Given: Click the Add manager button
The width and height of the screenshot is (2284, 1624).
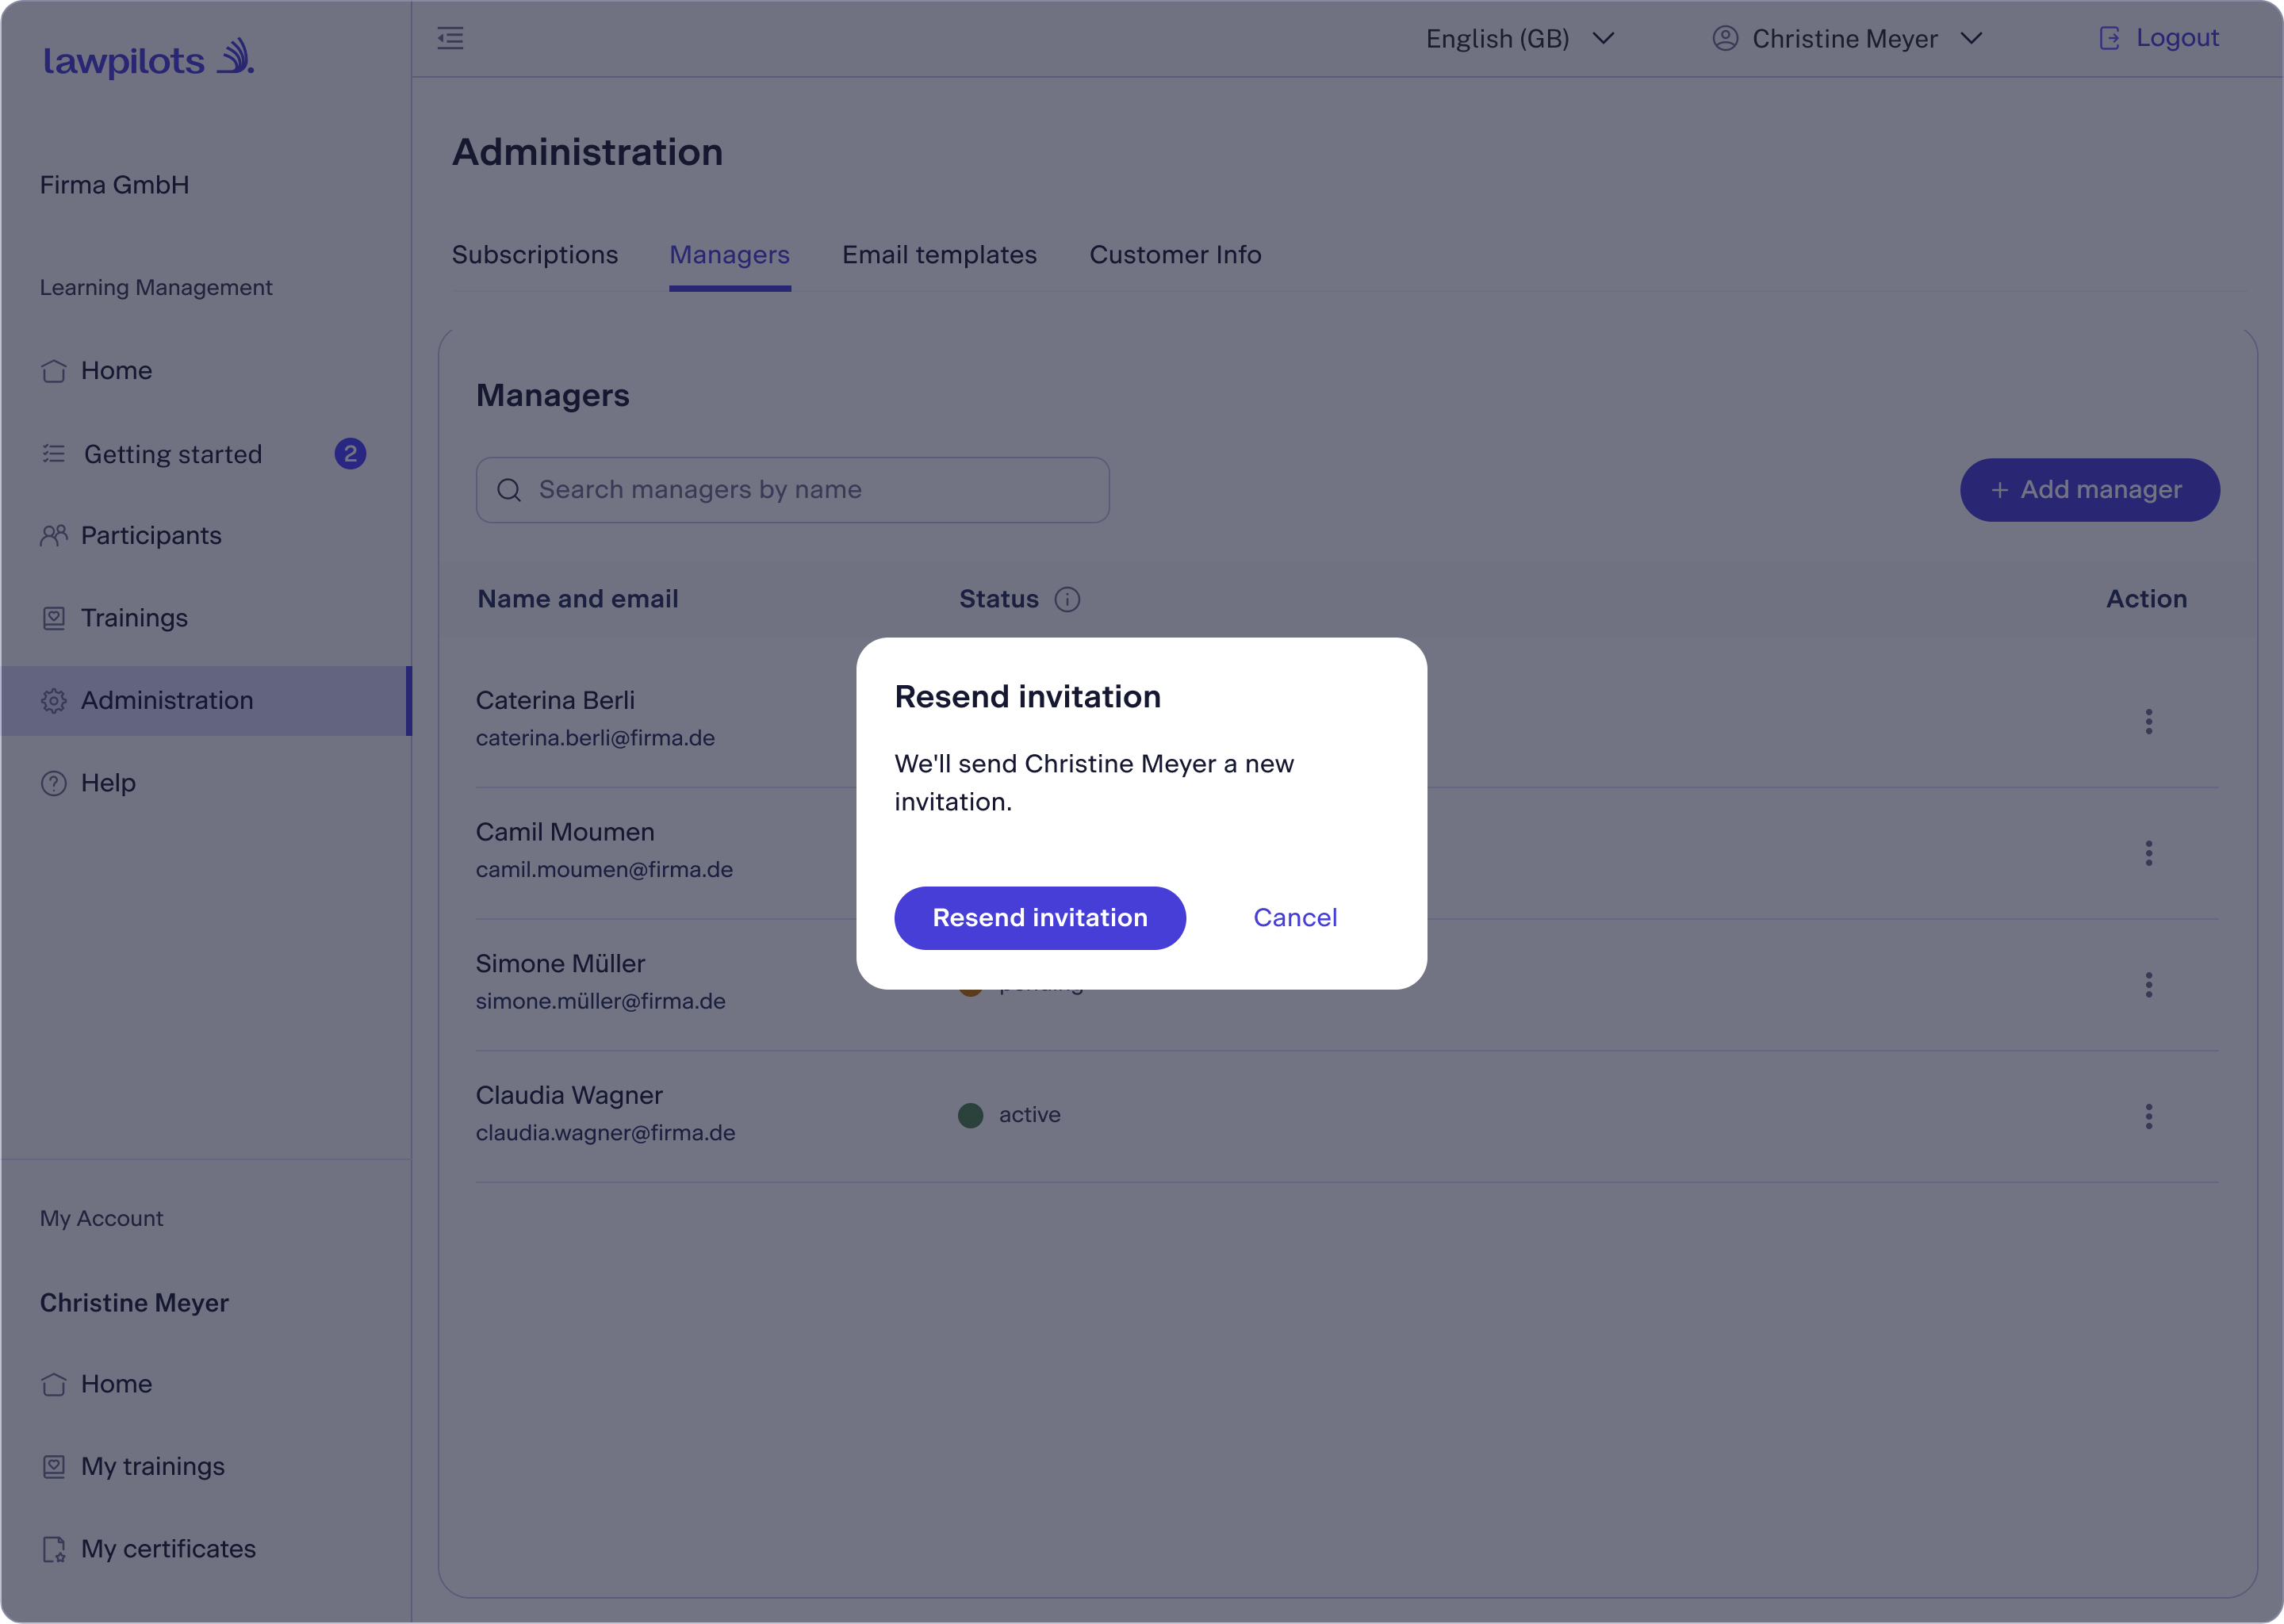Looking at the screenshot, I should point(2089,490).
